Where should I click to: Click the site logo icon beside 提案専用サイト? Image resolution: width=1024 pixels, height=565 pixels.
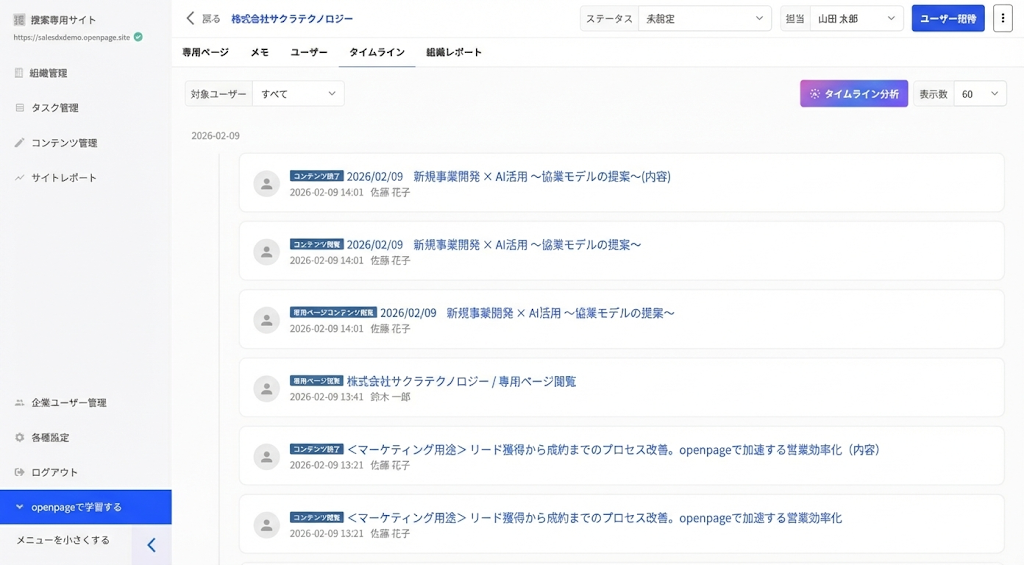(x=19, y=20)
